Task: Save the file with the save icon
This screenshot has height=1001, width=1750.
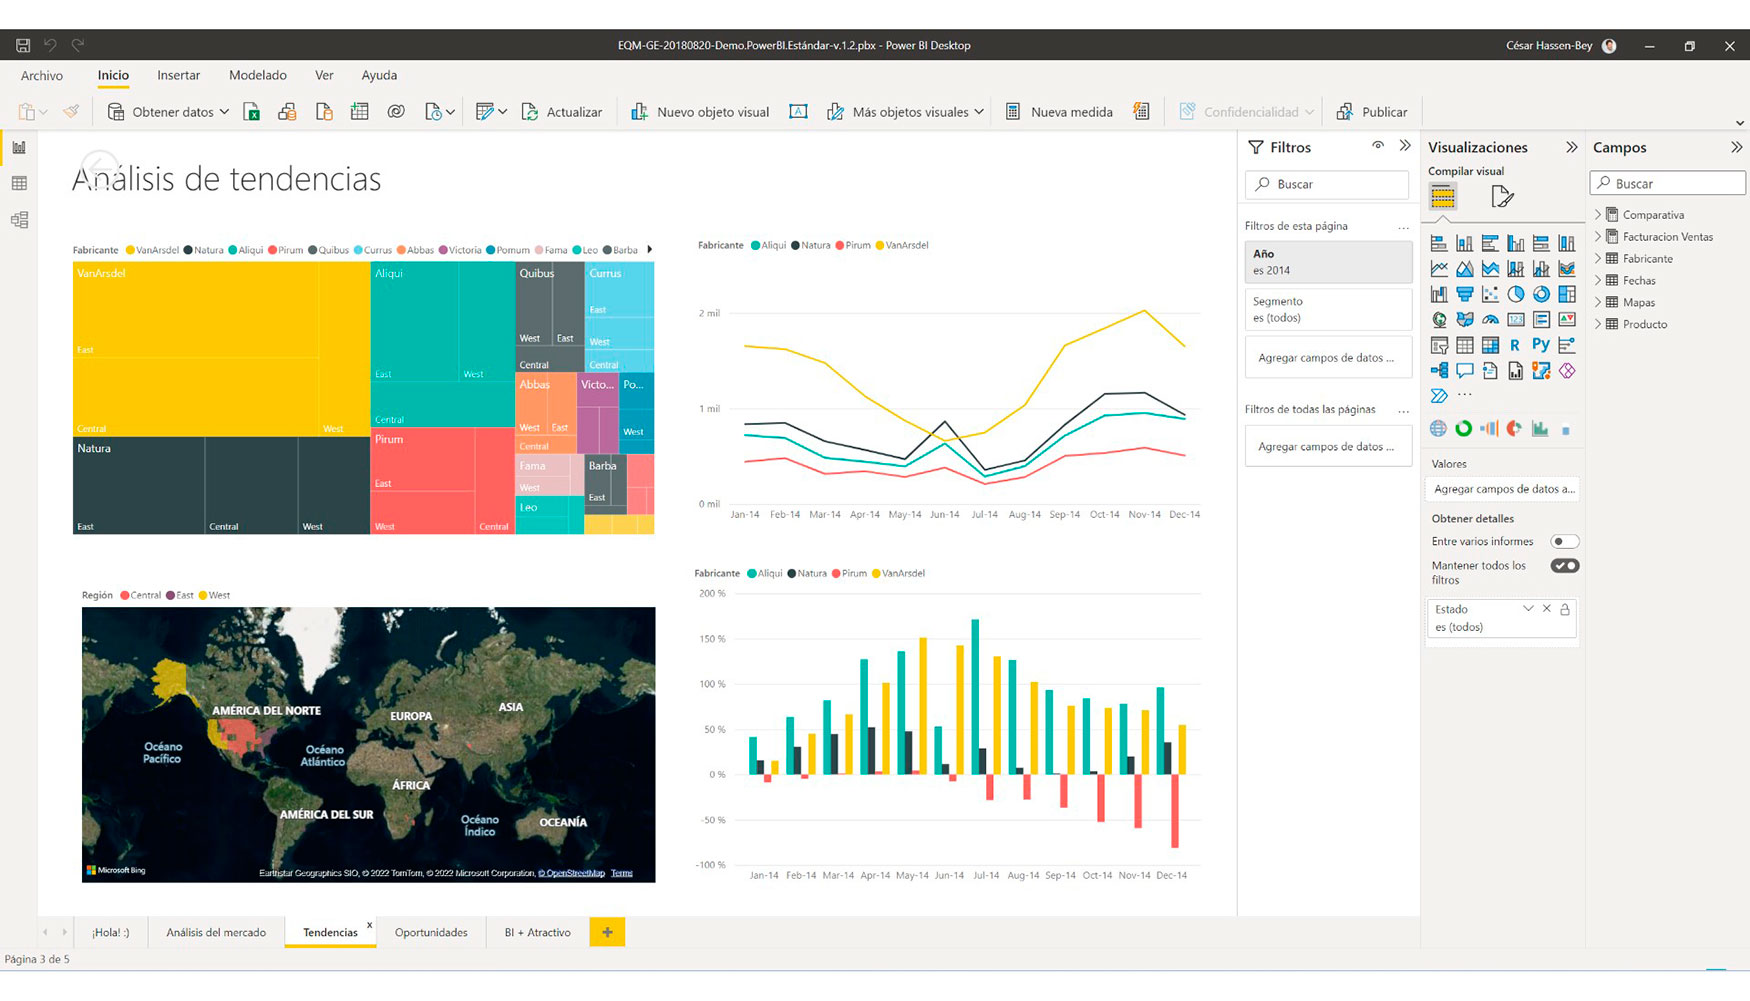Action: tap(23, 45)
